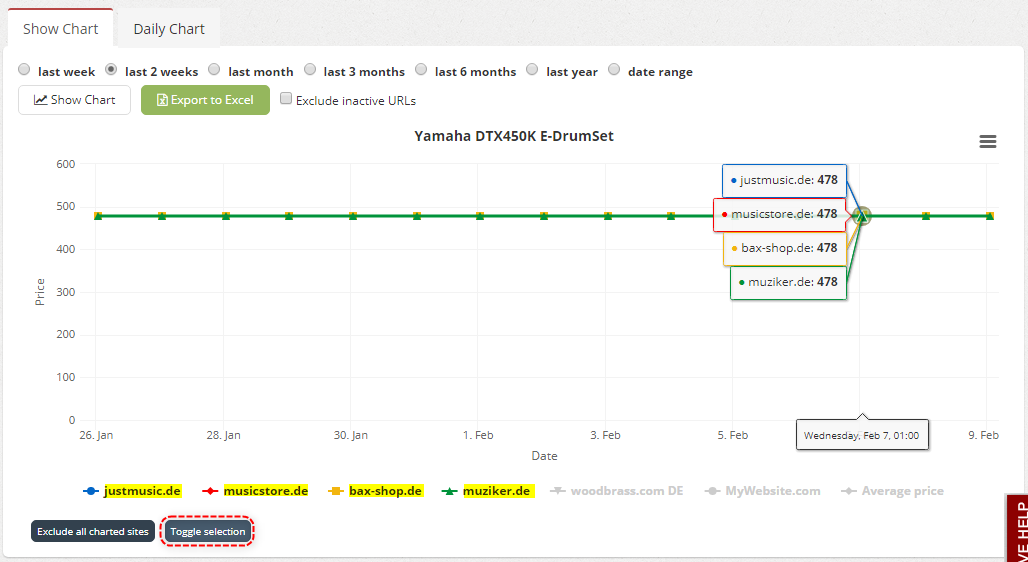Click the Price axis title
Screen dimensions: 1028x562
pos(40,292)
